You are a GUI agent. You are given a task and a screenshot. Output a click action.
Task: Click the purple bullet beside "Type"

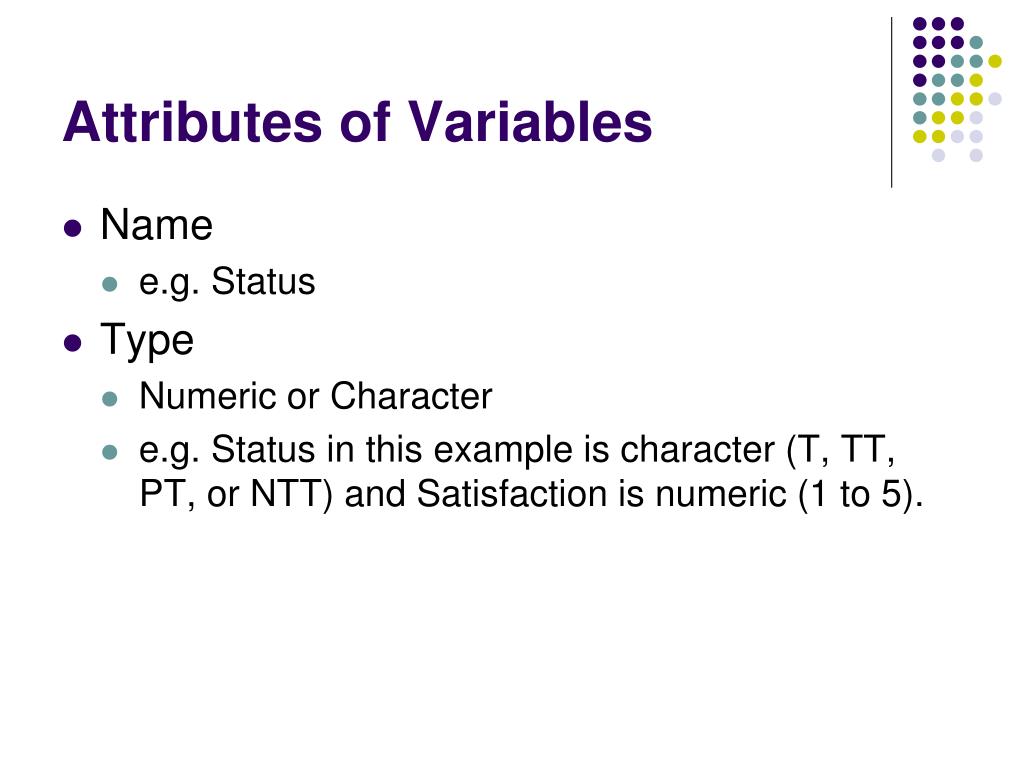(72, 343)
